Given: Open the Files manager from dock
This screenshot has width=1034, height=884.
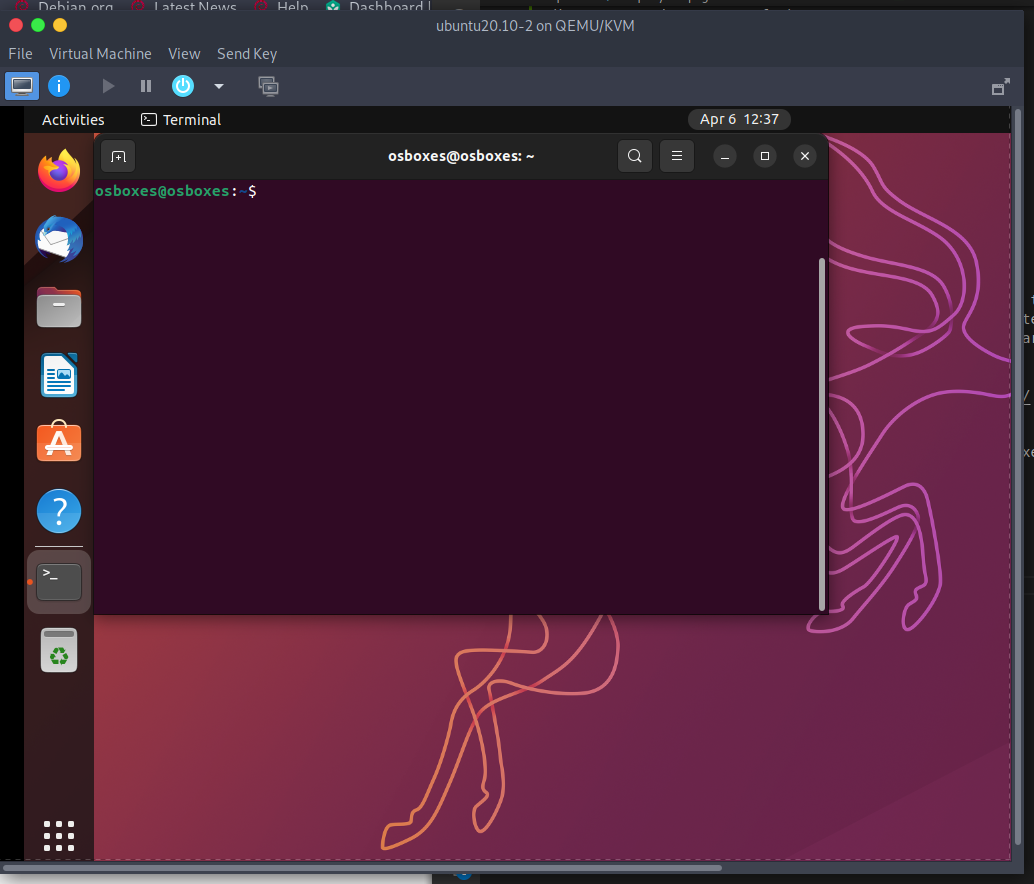Looking at the screenshot, I should click(x=59, y=307).
